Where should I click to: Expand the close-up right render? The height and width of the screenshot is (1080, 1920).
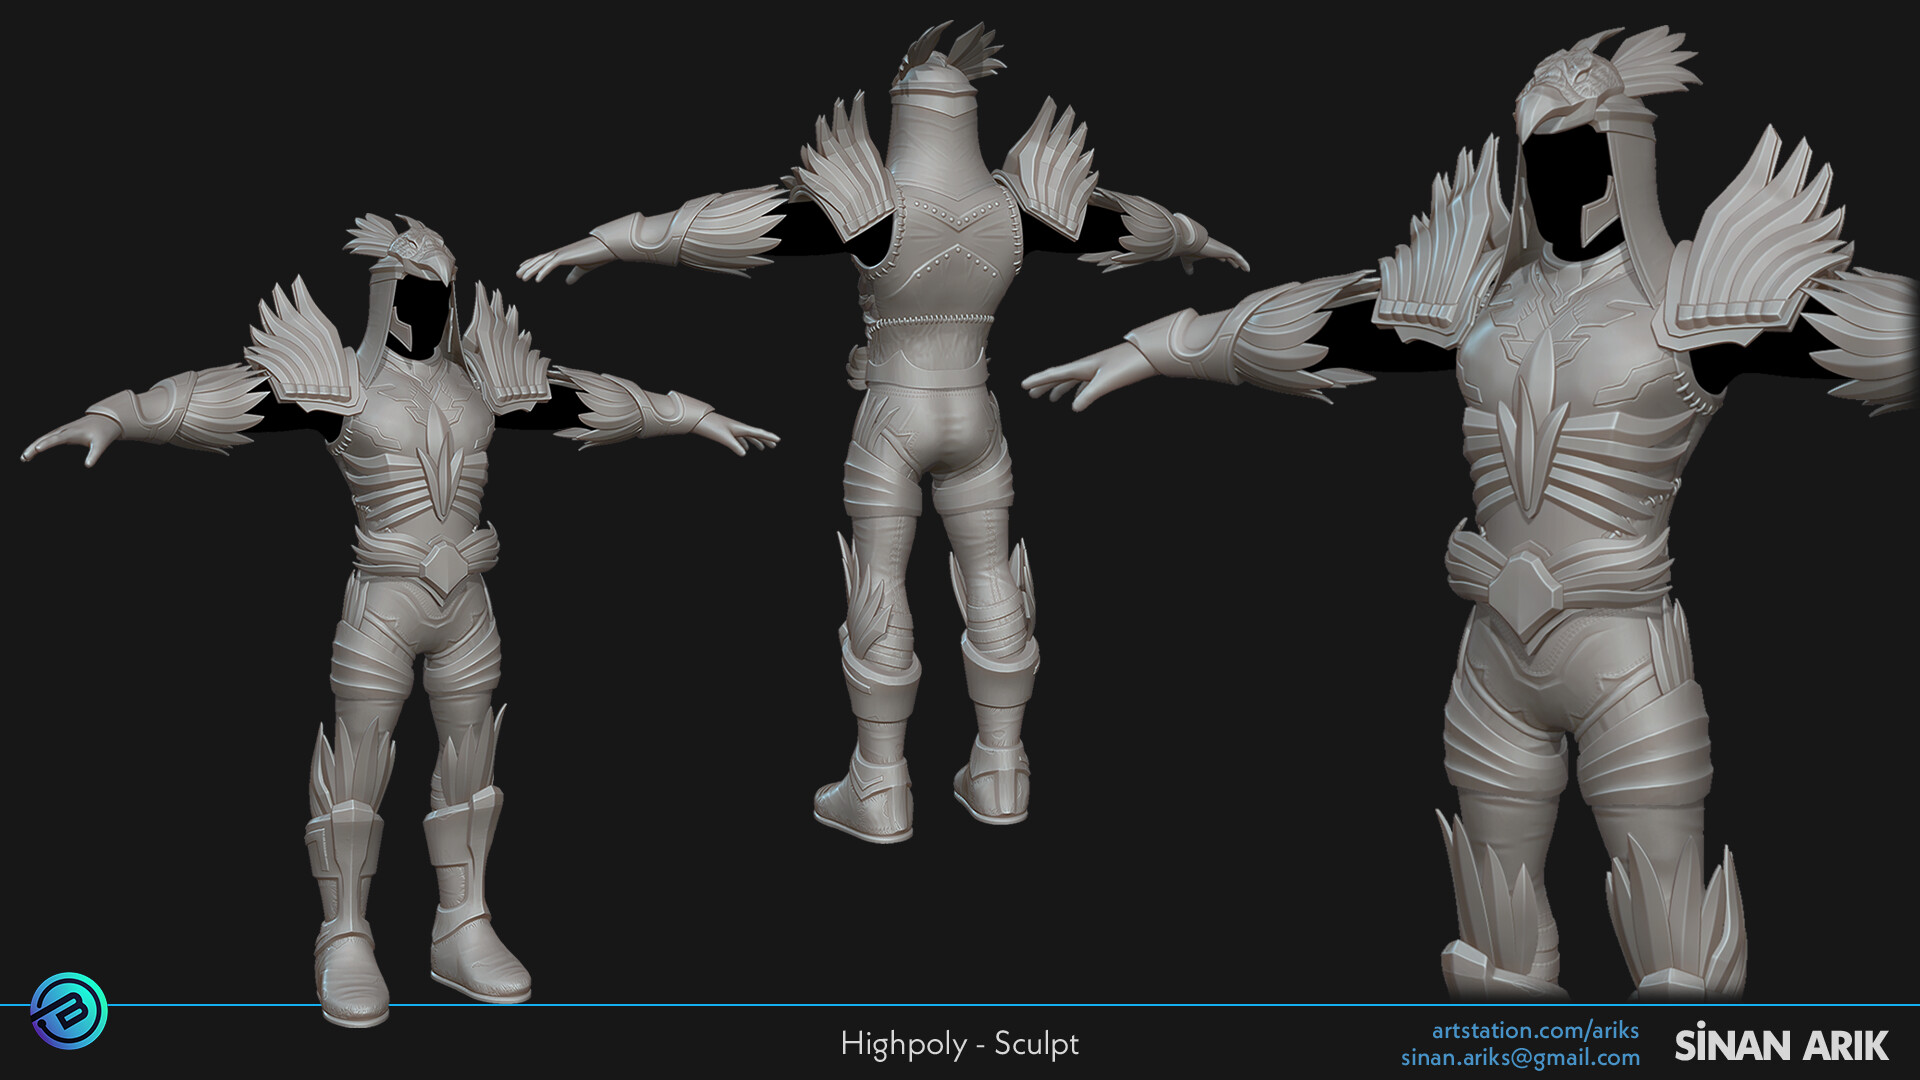pyautogui.click(x=1550, y=500)
